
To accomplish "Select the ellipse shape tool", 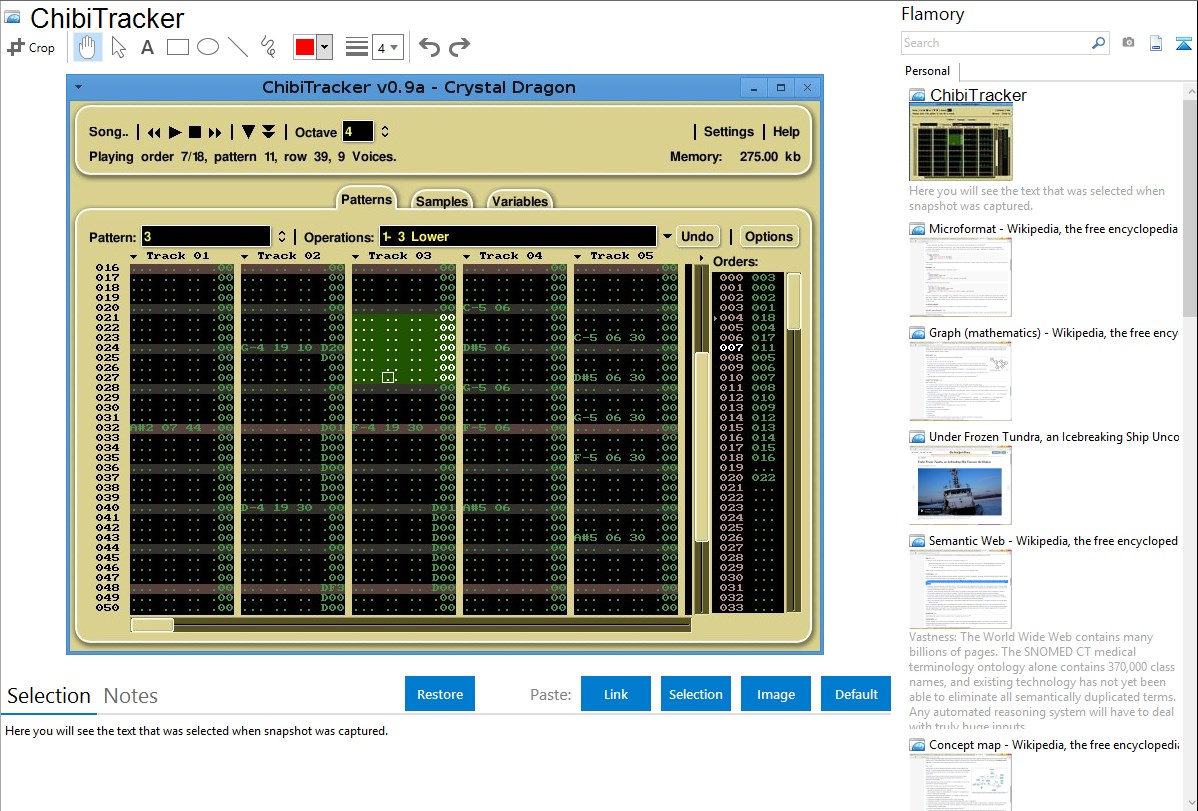I will tap(208, 47).
